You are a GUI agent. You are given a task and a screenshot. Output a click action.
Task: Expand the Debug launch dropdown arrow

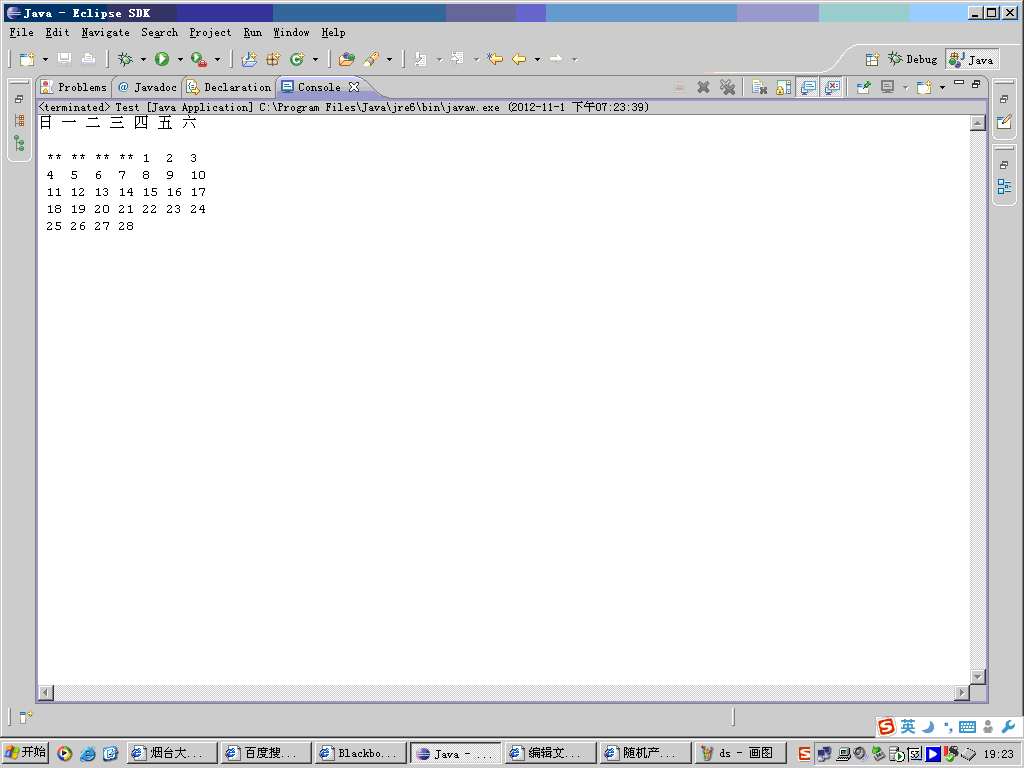[143, 59]
